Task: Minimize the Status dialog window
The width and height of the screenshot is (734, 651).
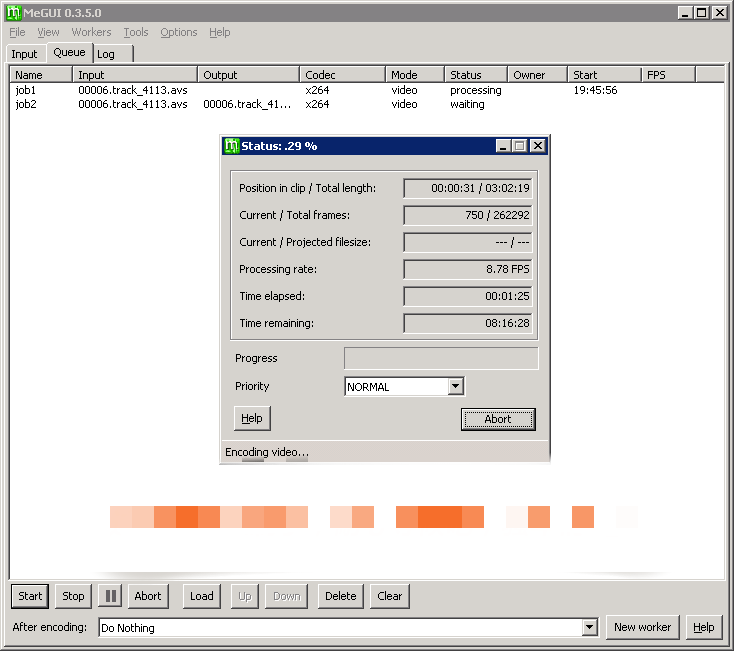Action: (x=504, y=146)
